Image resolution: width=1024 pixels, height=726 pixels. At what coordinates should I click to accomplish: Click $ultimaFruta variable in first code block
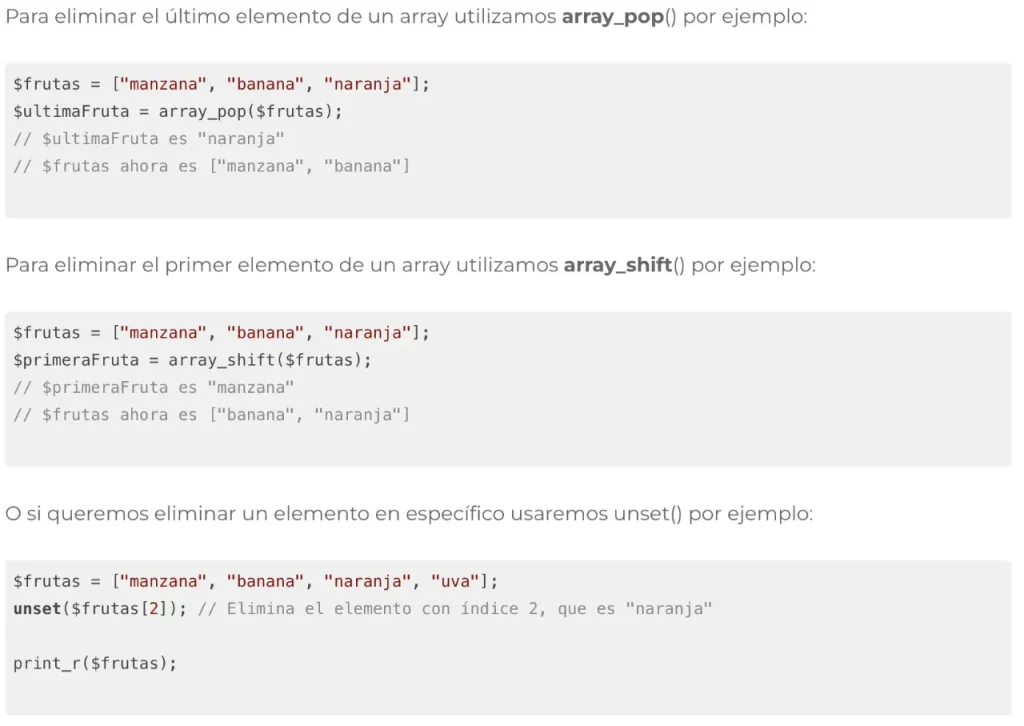[x=71, y=112]
